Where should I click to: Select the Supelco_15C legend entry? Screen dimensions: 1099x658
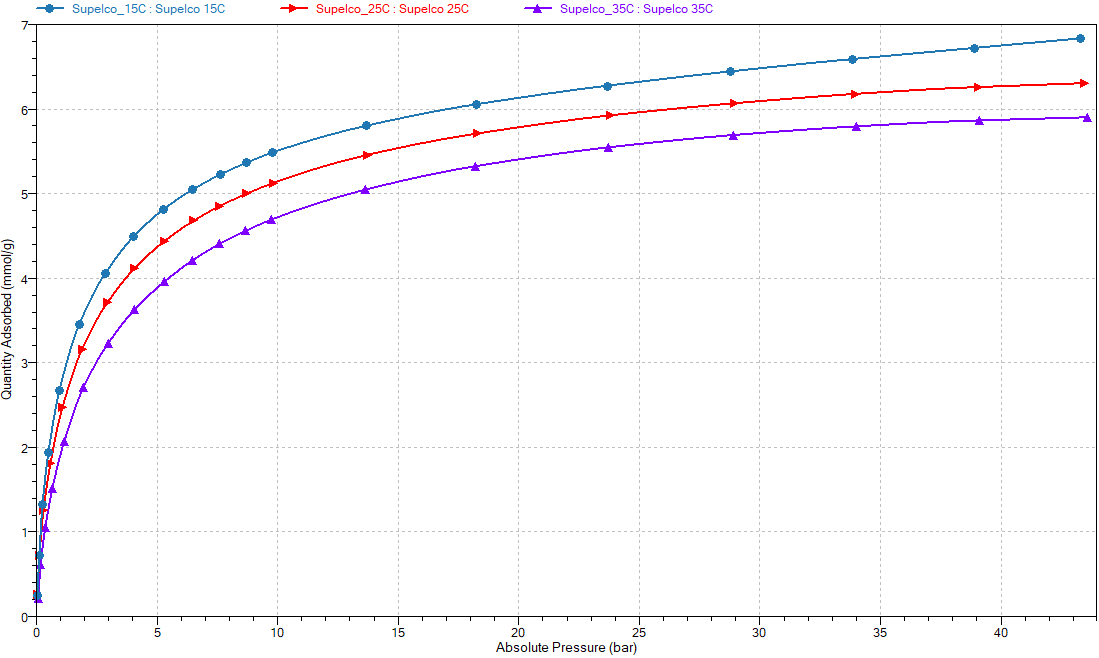131,9
